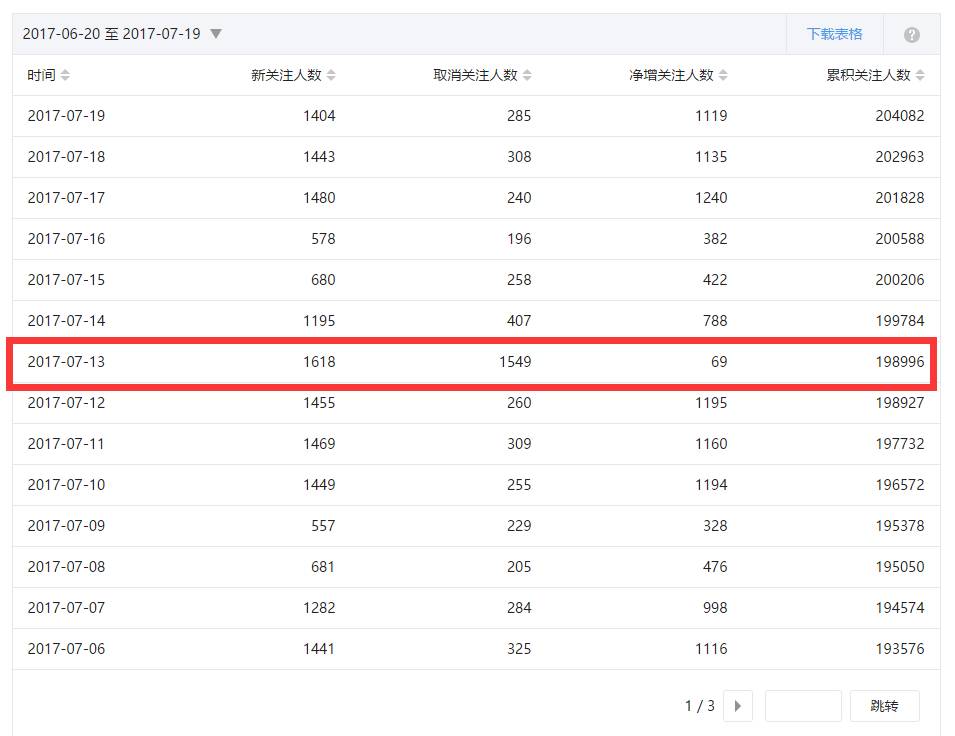Click the sort arrows beside 新关注人数
The height and width of the screenshot is (736, 955).
[x=331, y=76]
